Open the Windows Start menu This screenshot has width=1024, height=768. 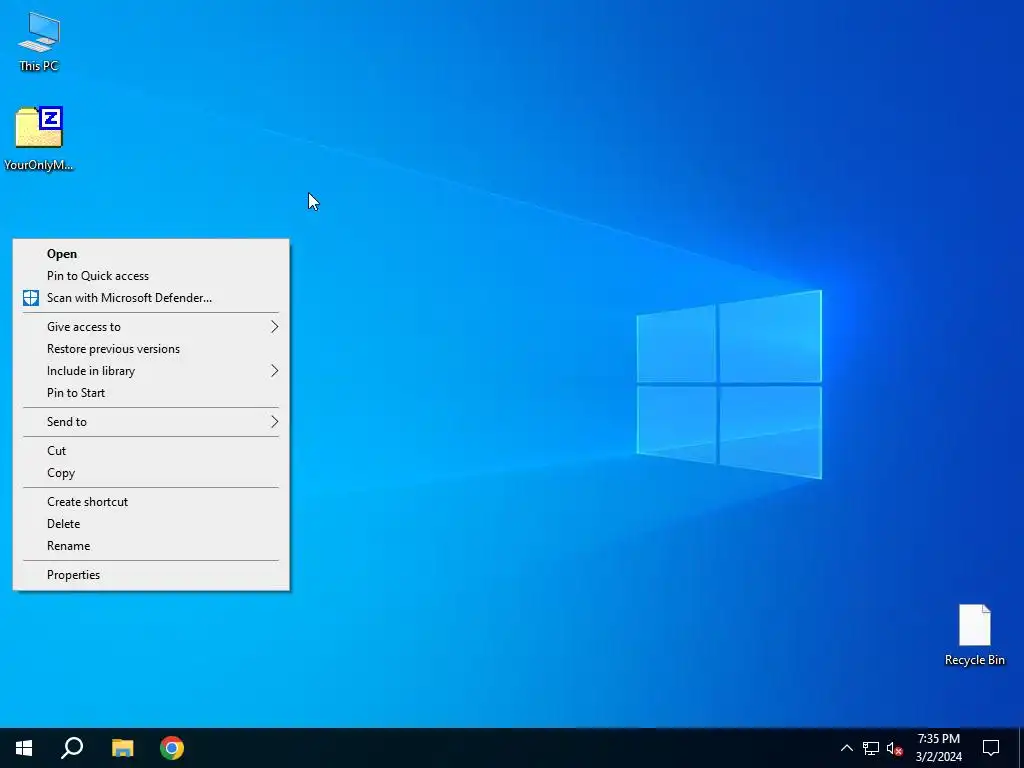[24, 748]
